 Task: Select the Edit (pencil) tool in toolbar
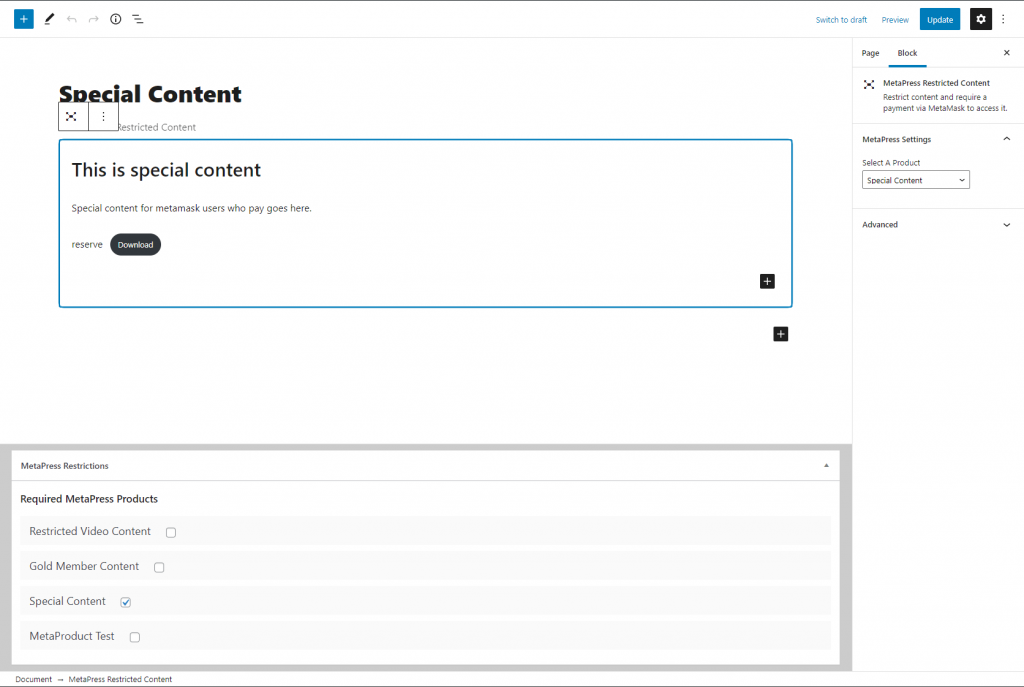[x=48, y=18]
